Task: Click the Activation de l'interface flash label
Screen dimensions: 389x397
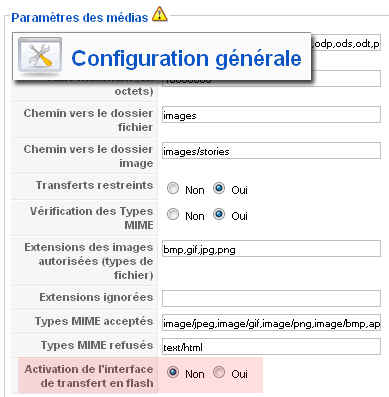Action: [x=89, y=376]
